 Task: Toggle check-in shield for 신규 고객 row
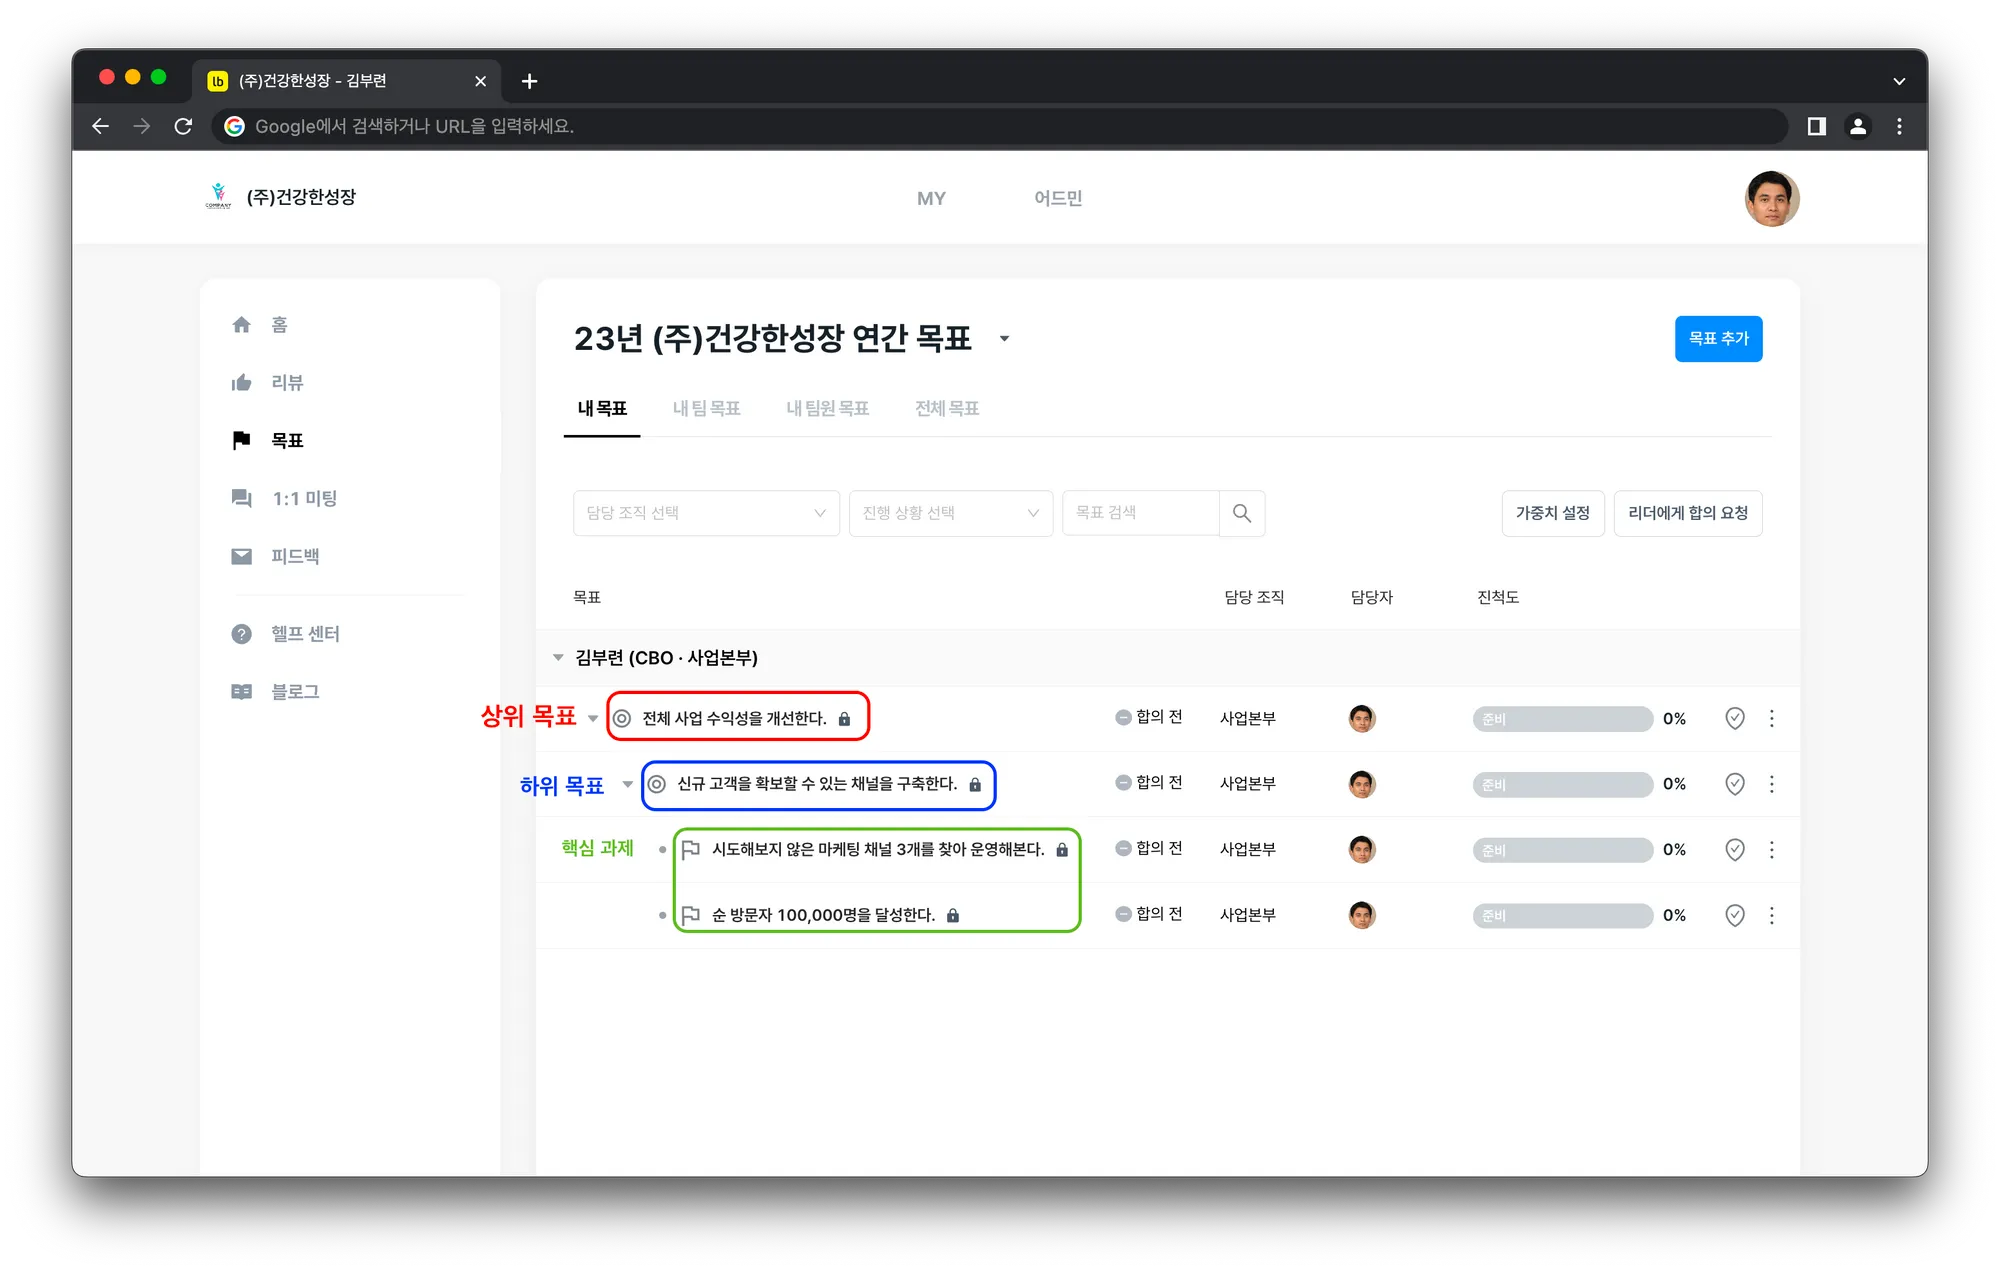[x=1735, y=785]
